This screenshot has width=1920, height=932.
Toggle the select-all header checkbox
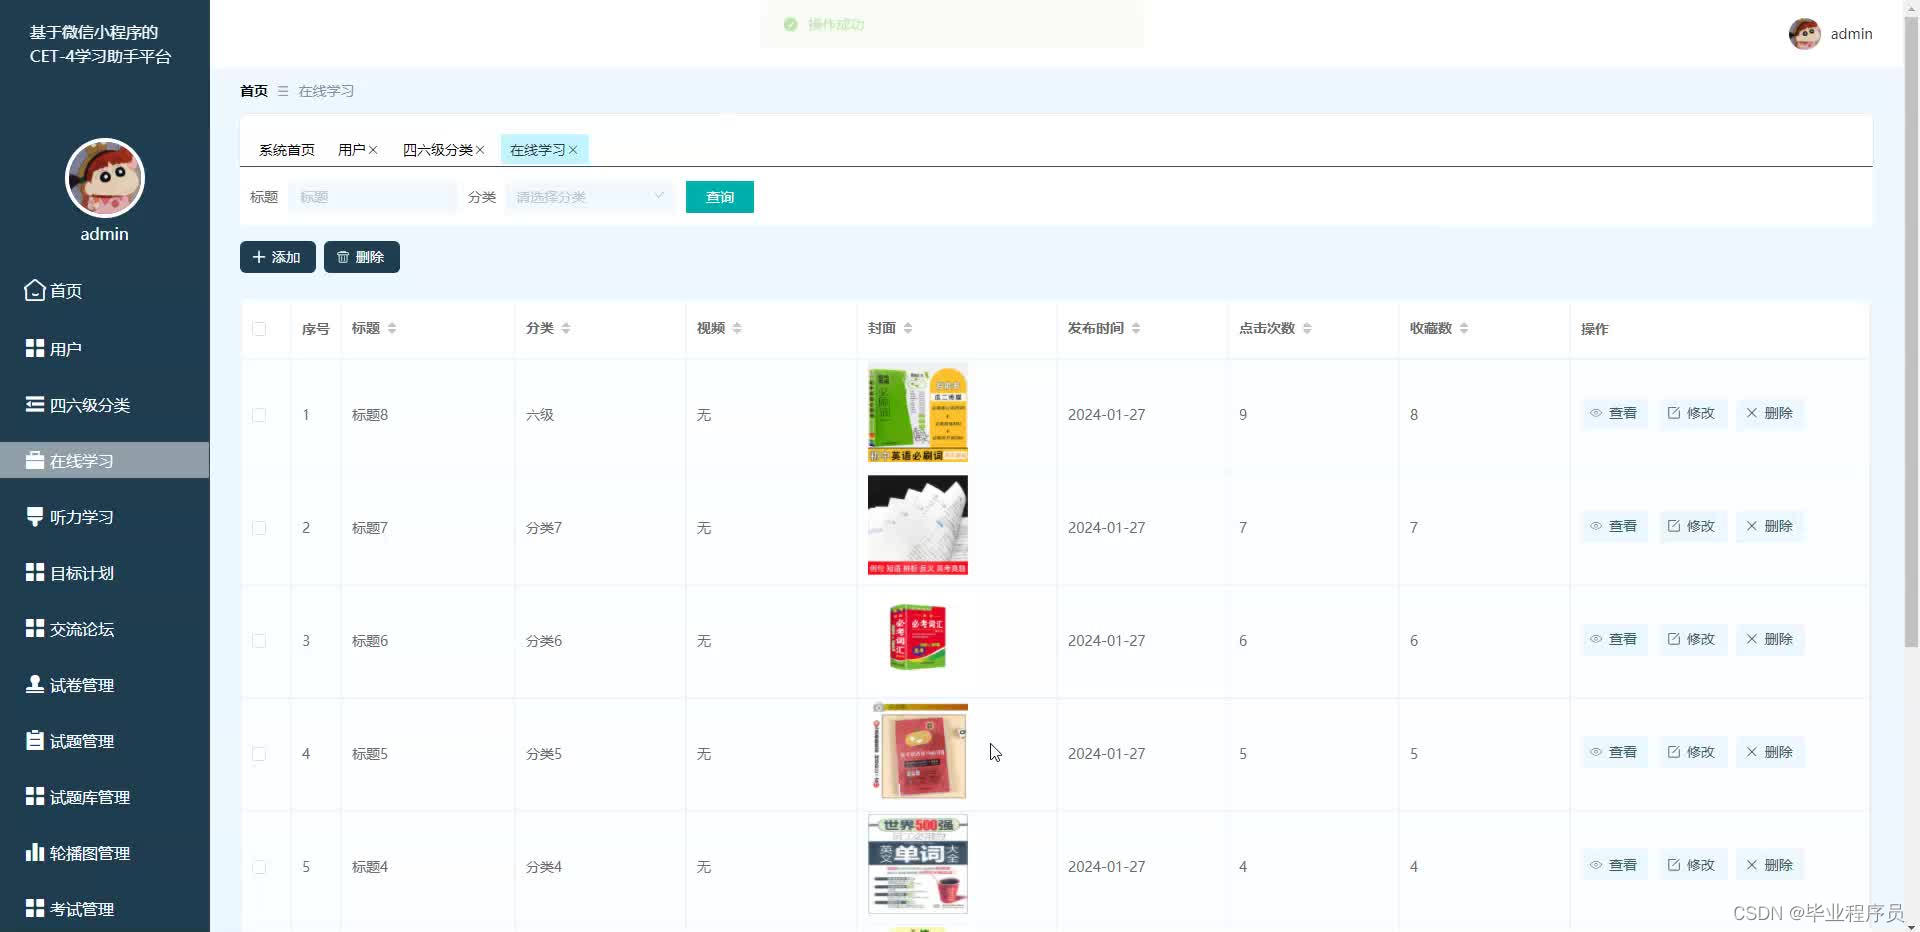pyautogui.click(x=259, y=329)
